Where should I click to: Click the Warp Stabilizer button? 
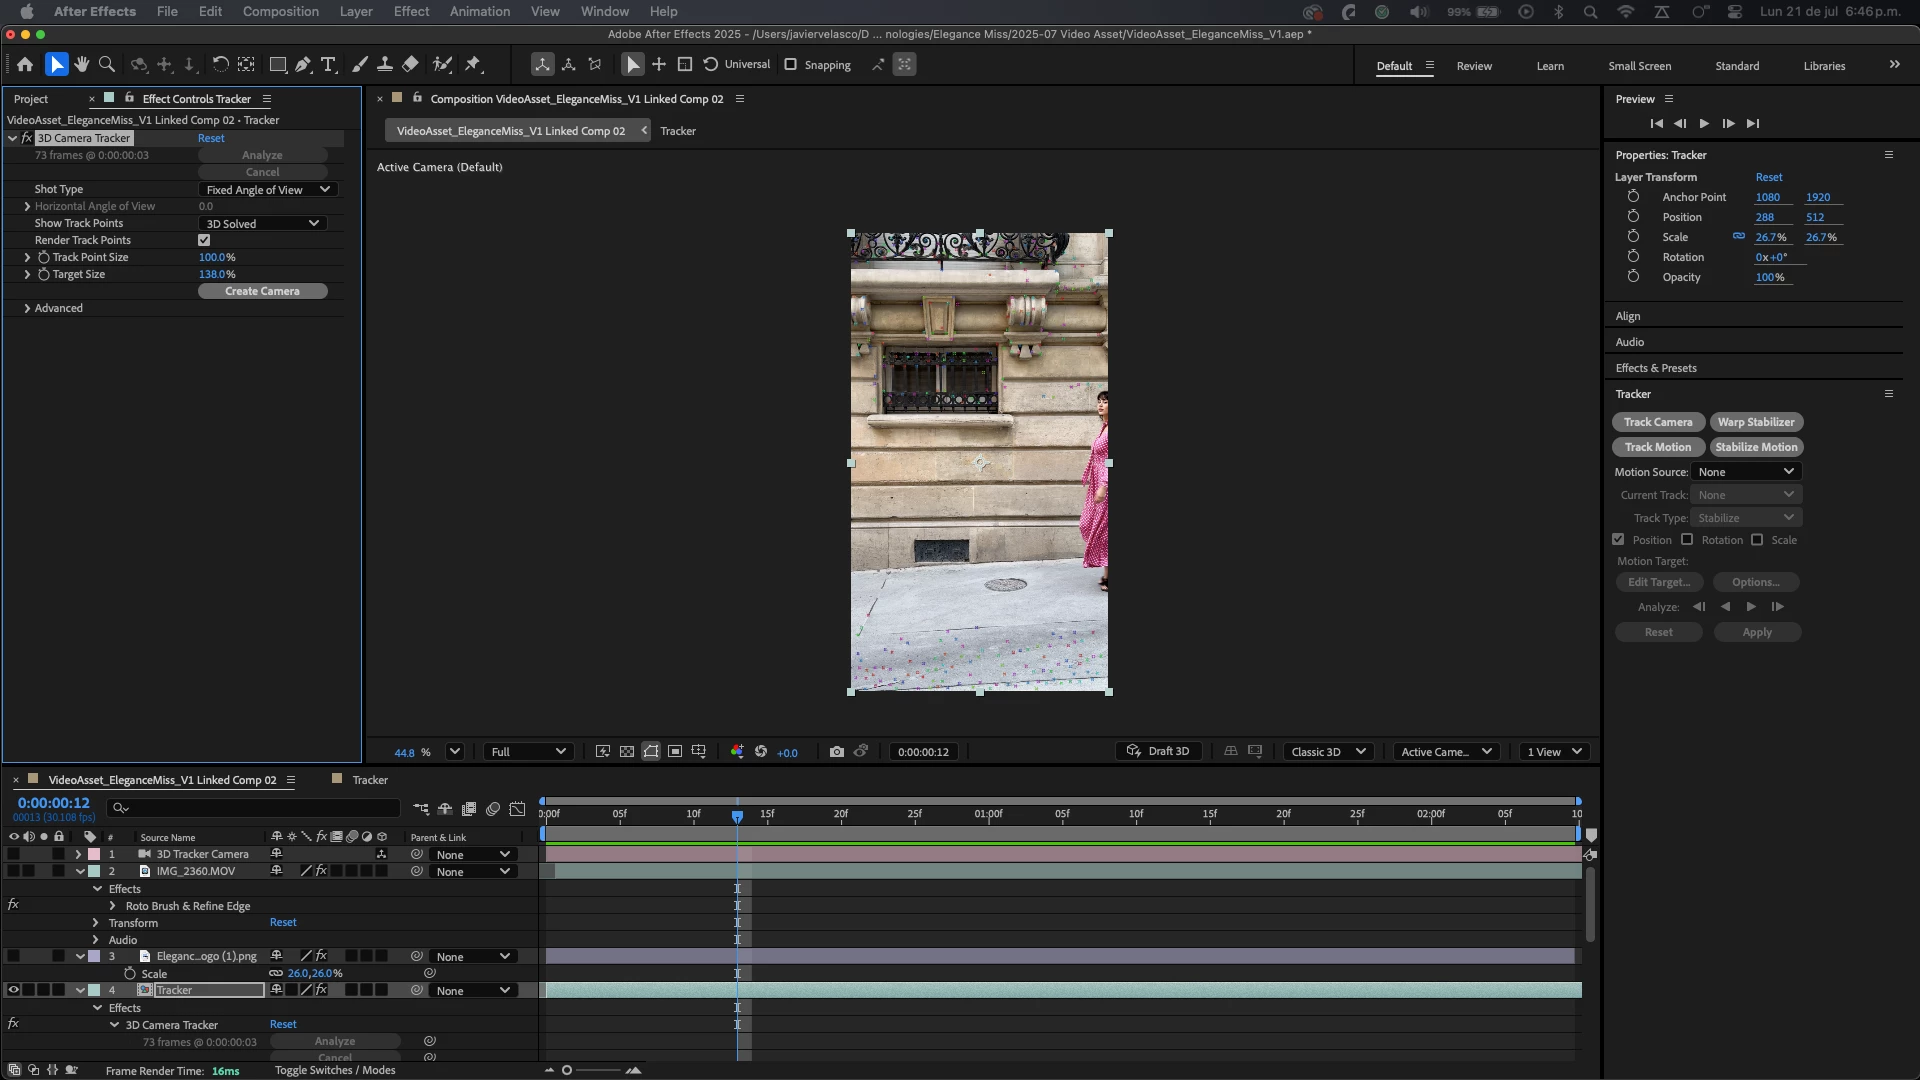(x=1756, y=422)
